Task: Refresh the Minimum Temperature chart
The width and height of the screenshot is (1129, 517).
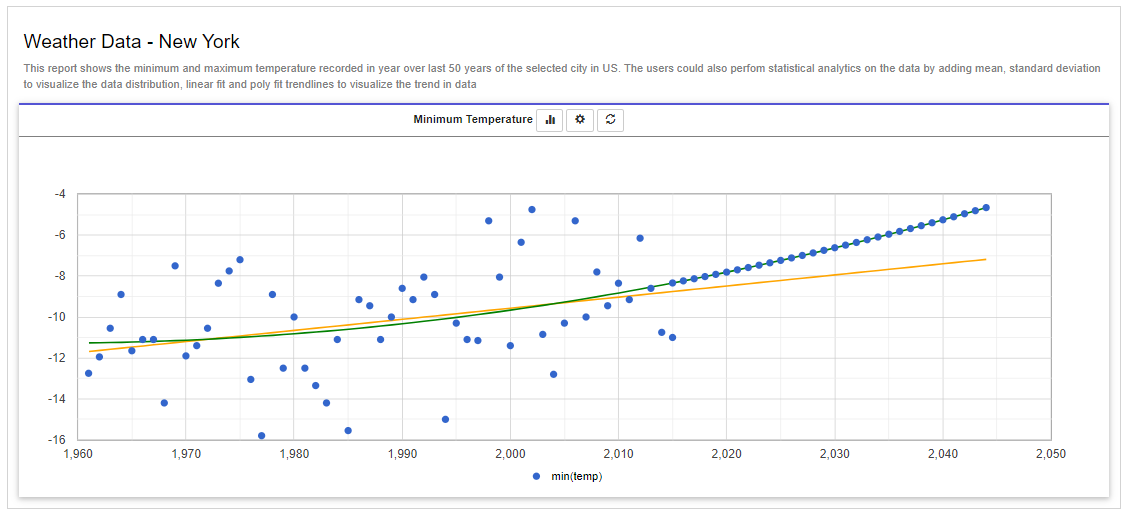Action: click(610, 120)
